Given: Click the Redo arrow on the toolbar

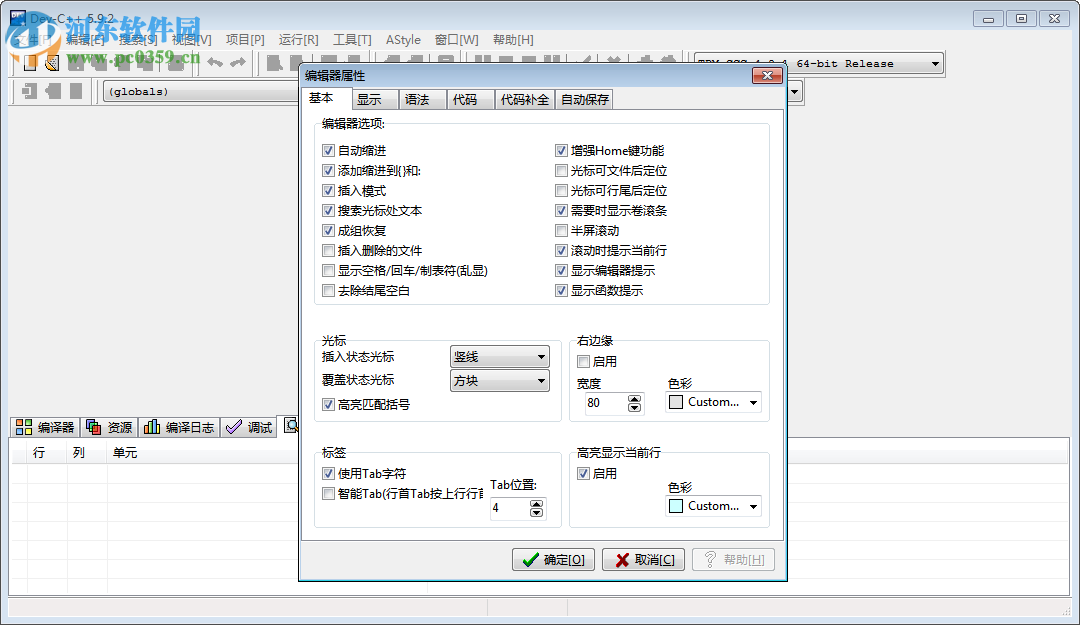Looking at the screenshot, I should coord(239,62).
